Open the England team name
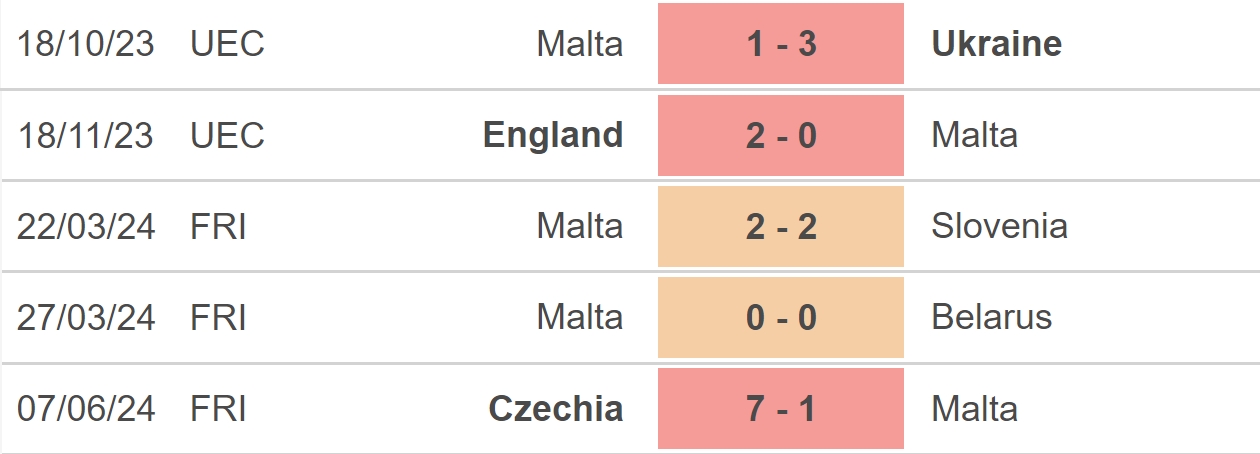1260x454 pixels. (x=553, y=136)
